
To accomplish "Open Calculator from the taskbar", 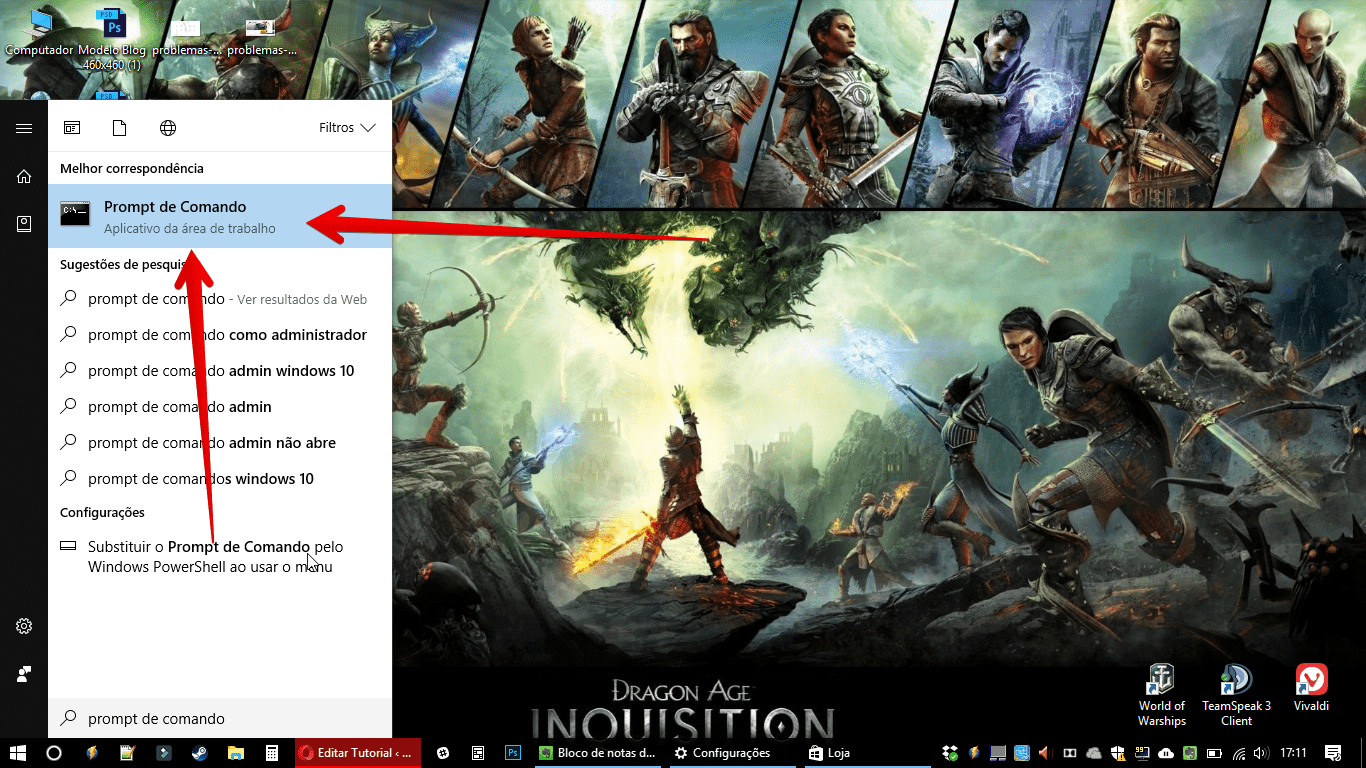I will click(x=271, y=753).
